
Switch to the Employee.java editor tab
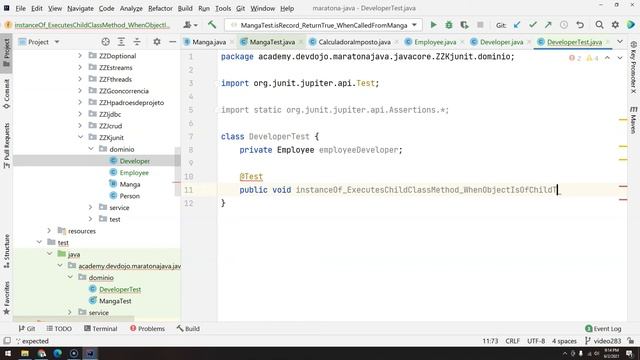point(435,42)
